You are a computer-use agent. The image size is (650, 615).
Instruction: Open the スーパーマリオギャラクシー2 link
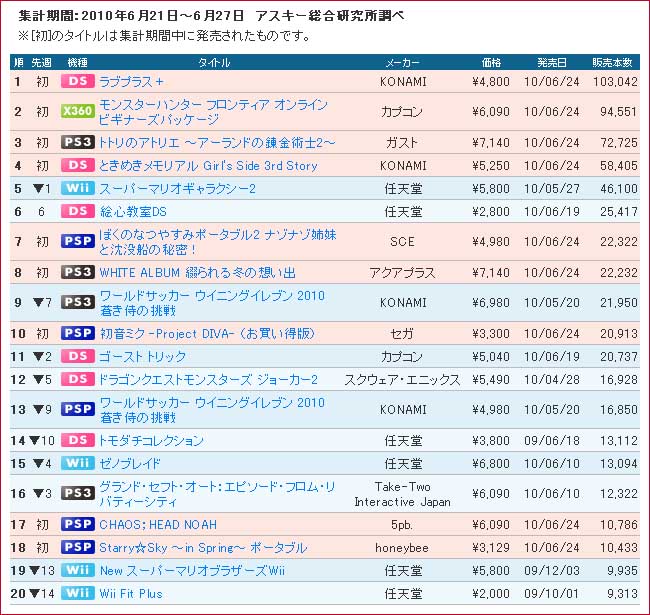pyautogui.click(x=177, y=189)
